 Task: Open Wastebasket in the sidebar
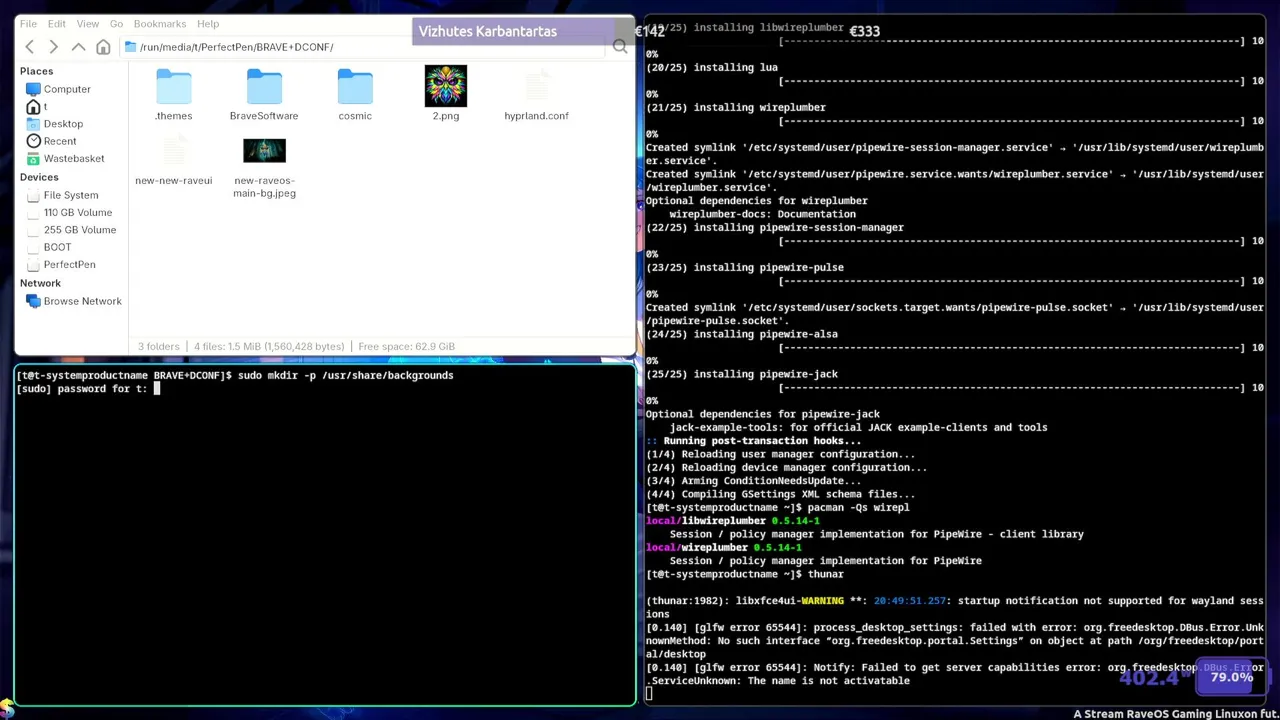click(x=74, y=158)
